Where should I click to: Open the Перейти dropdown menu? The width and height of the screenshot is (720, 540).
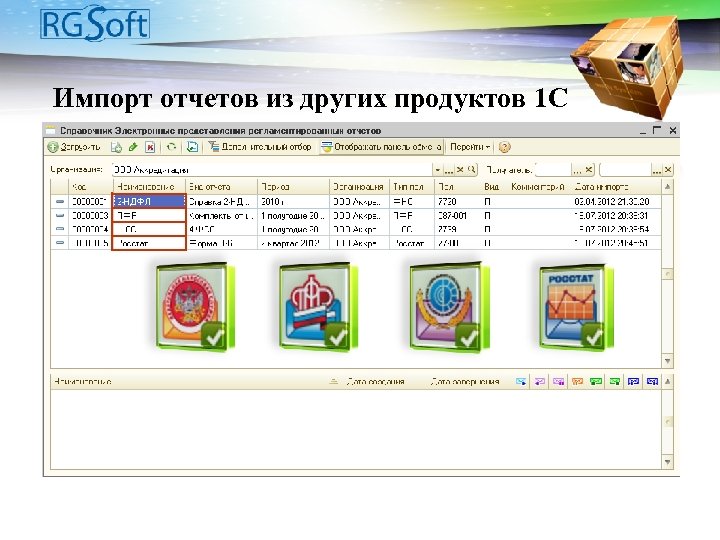(470, 147)
